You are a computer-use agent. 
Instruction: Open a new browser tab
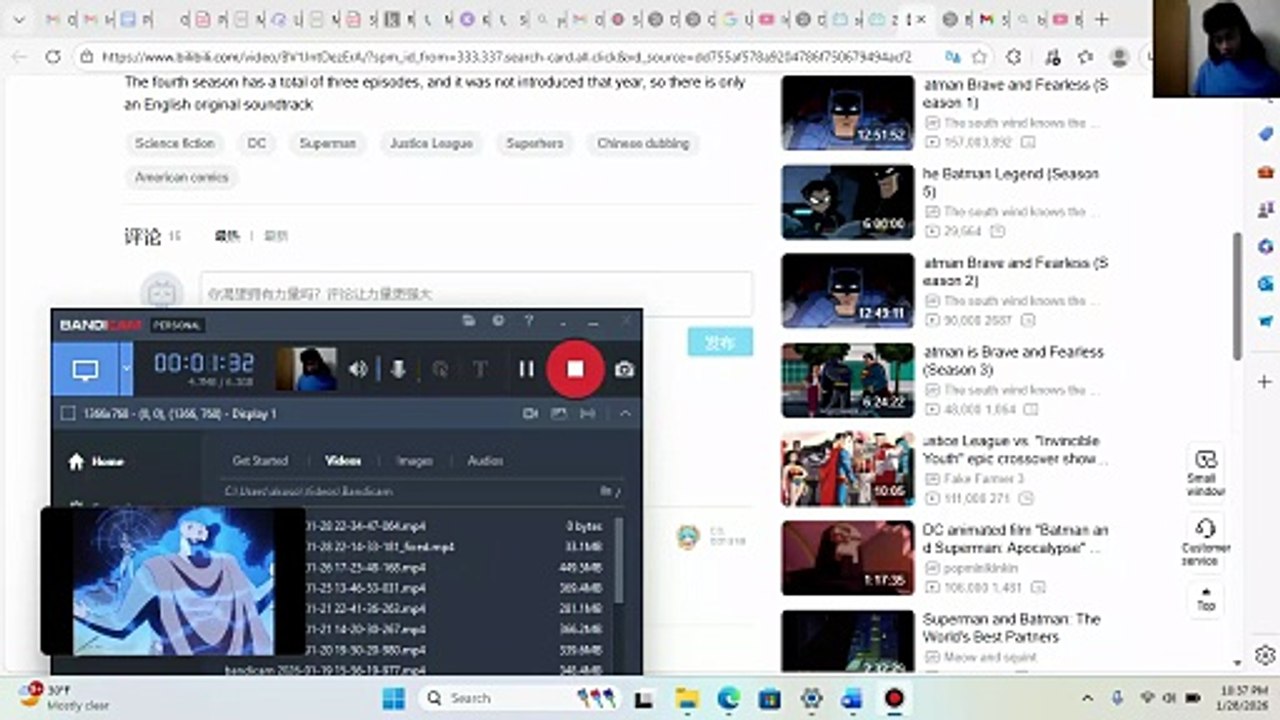click(1101, 19)
